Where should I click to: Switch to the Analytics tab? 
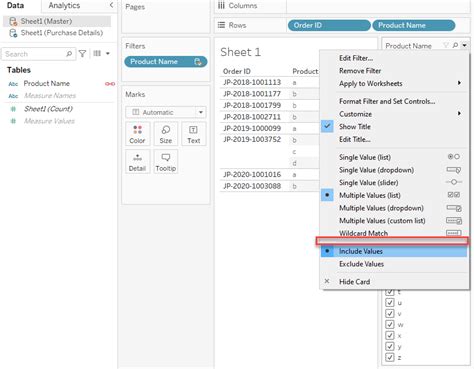click(64, 5)
